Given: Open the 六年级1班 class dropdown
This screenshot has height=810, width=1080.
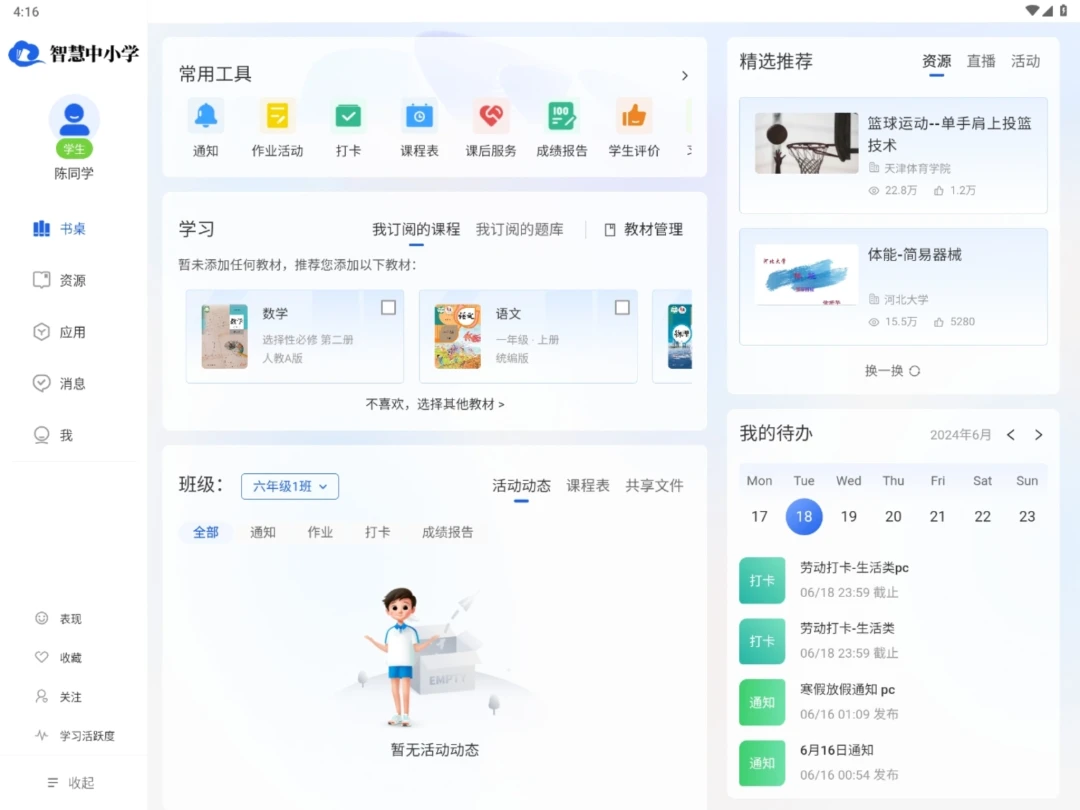Looking at the screenshot, I should pos(289,486).
